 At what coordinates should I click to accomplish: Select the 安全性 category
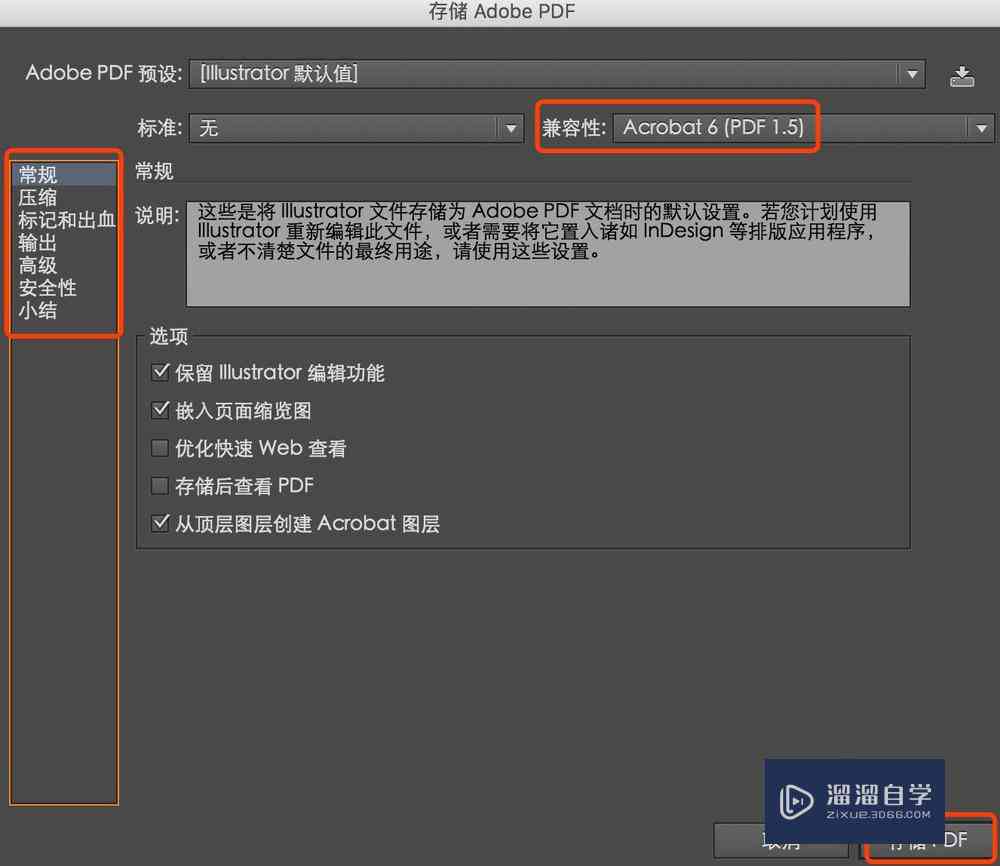64,288
